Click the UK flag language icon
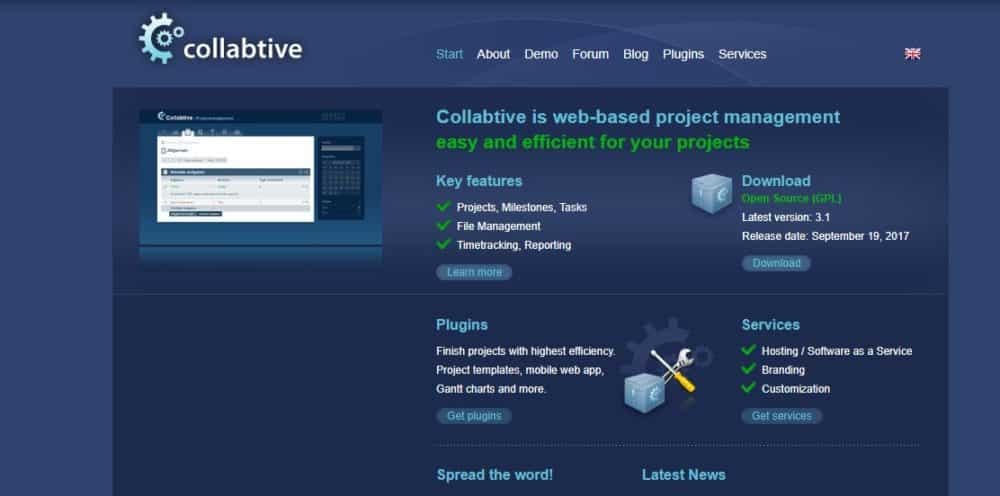 tap(912, 54)
